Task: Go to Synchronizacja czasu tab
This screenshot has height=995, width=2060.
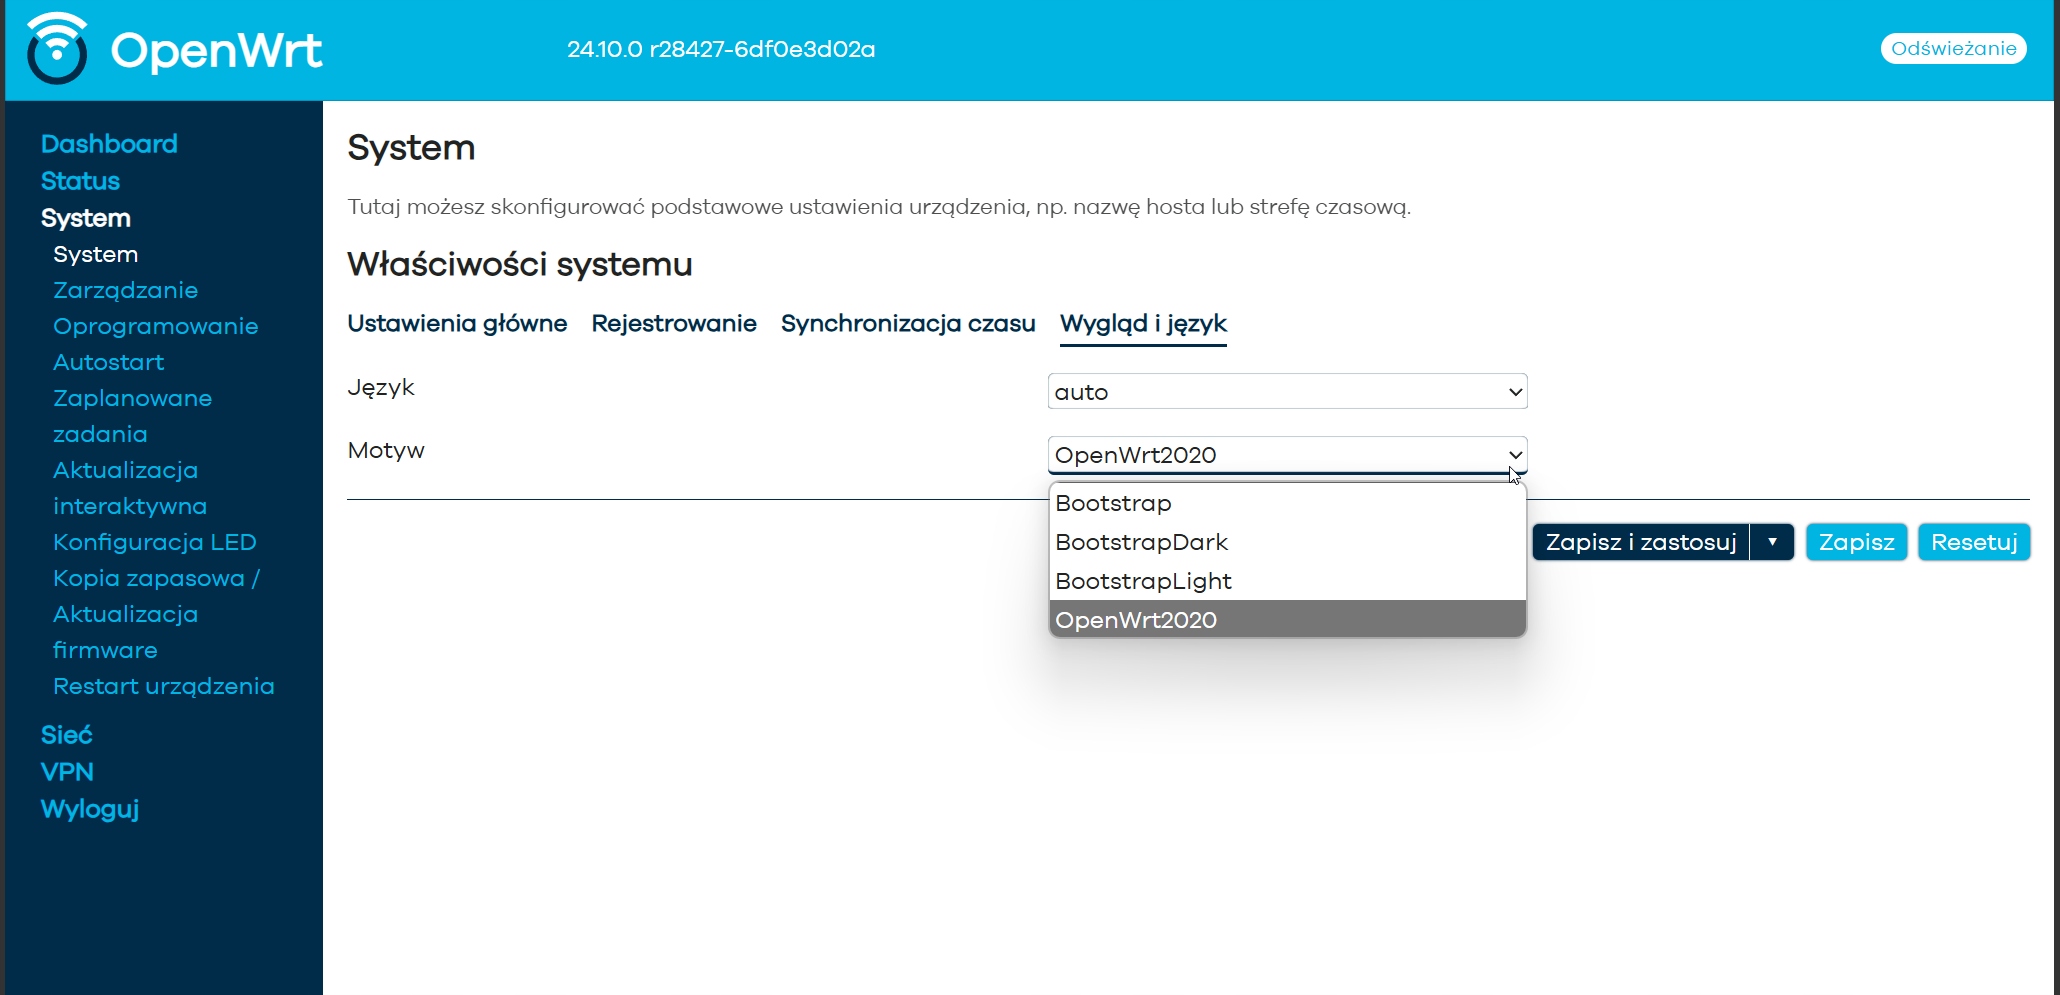Action: [x=907, y=324]
